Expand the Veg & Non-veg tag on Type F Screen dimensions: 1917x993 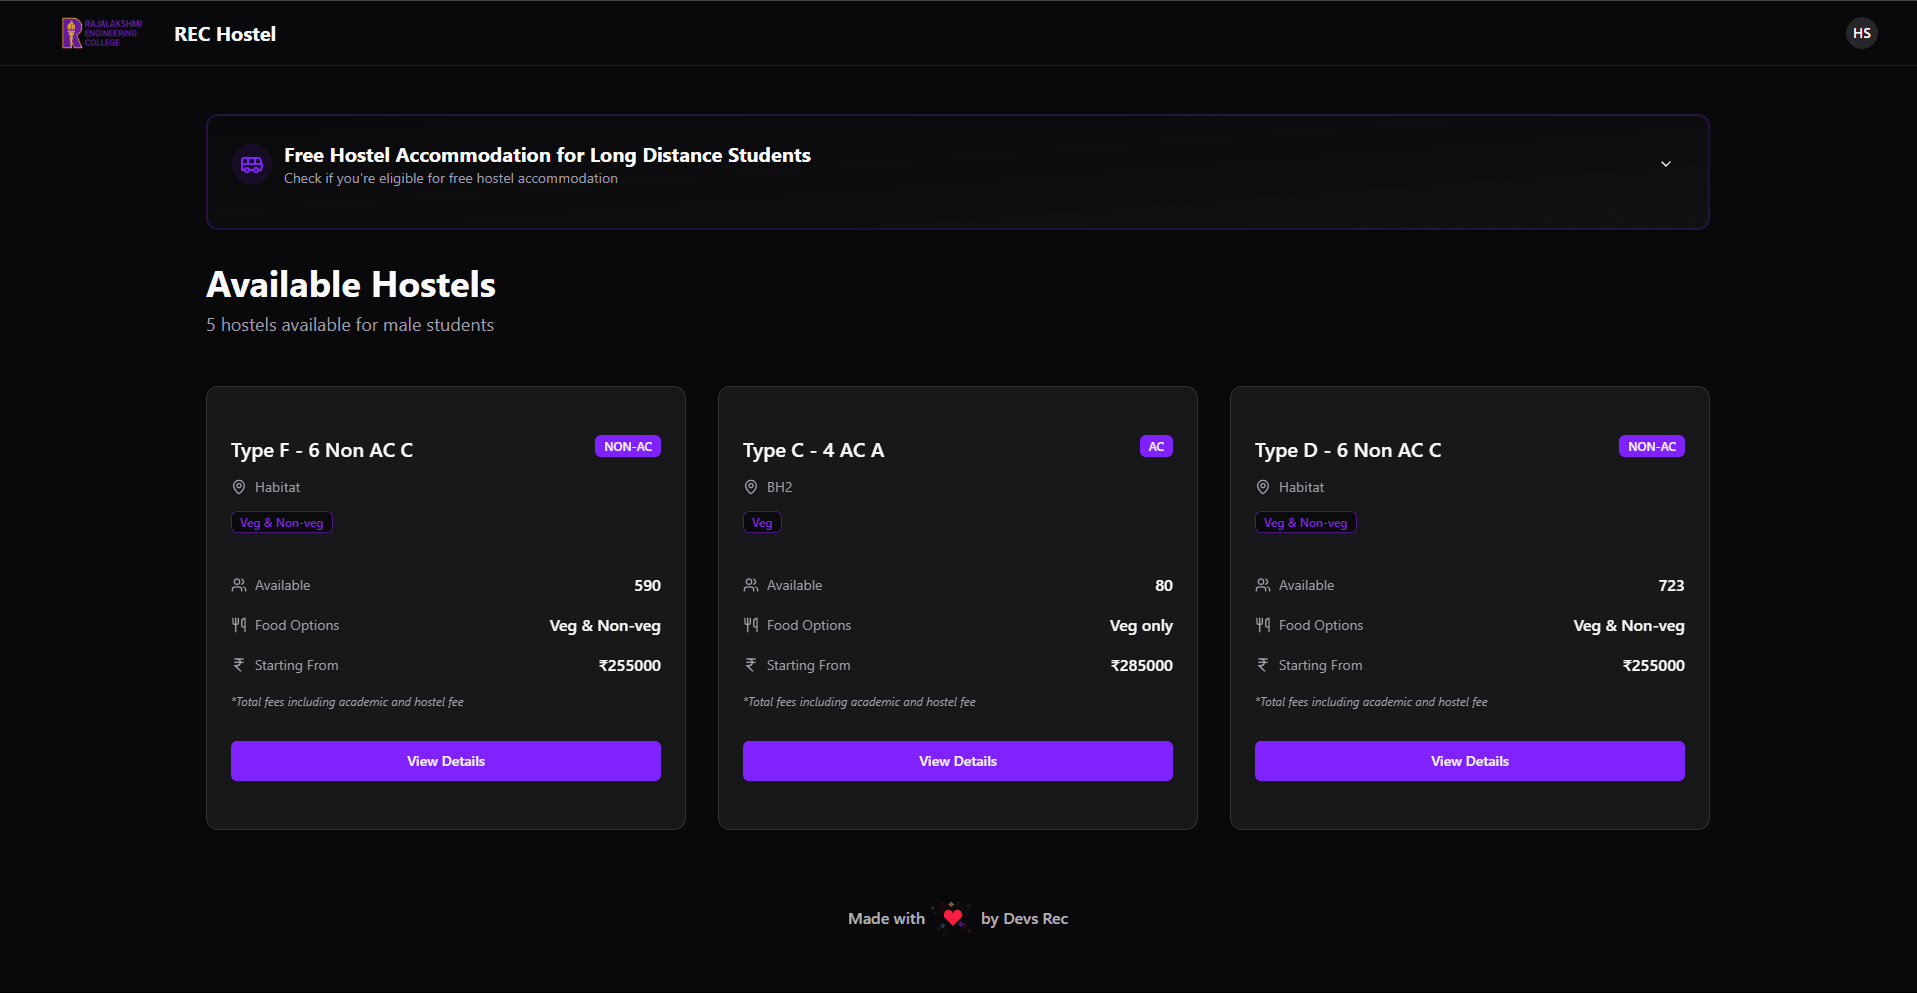pos(281,522)
